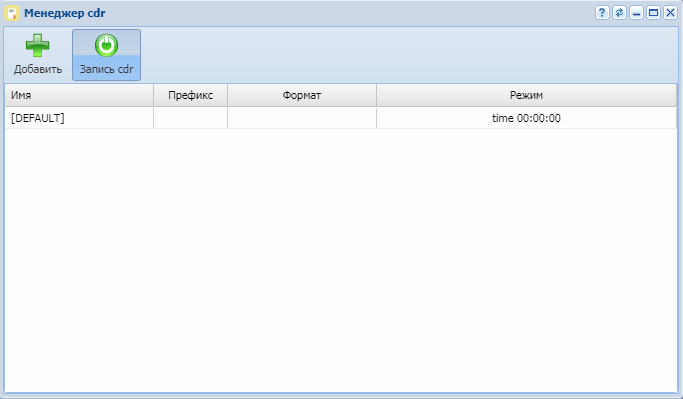Maximize the Менеджер cdr window

click(x=653, y=13)
